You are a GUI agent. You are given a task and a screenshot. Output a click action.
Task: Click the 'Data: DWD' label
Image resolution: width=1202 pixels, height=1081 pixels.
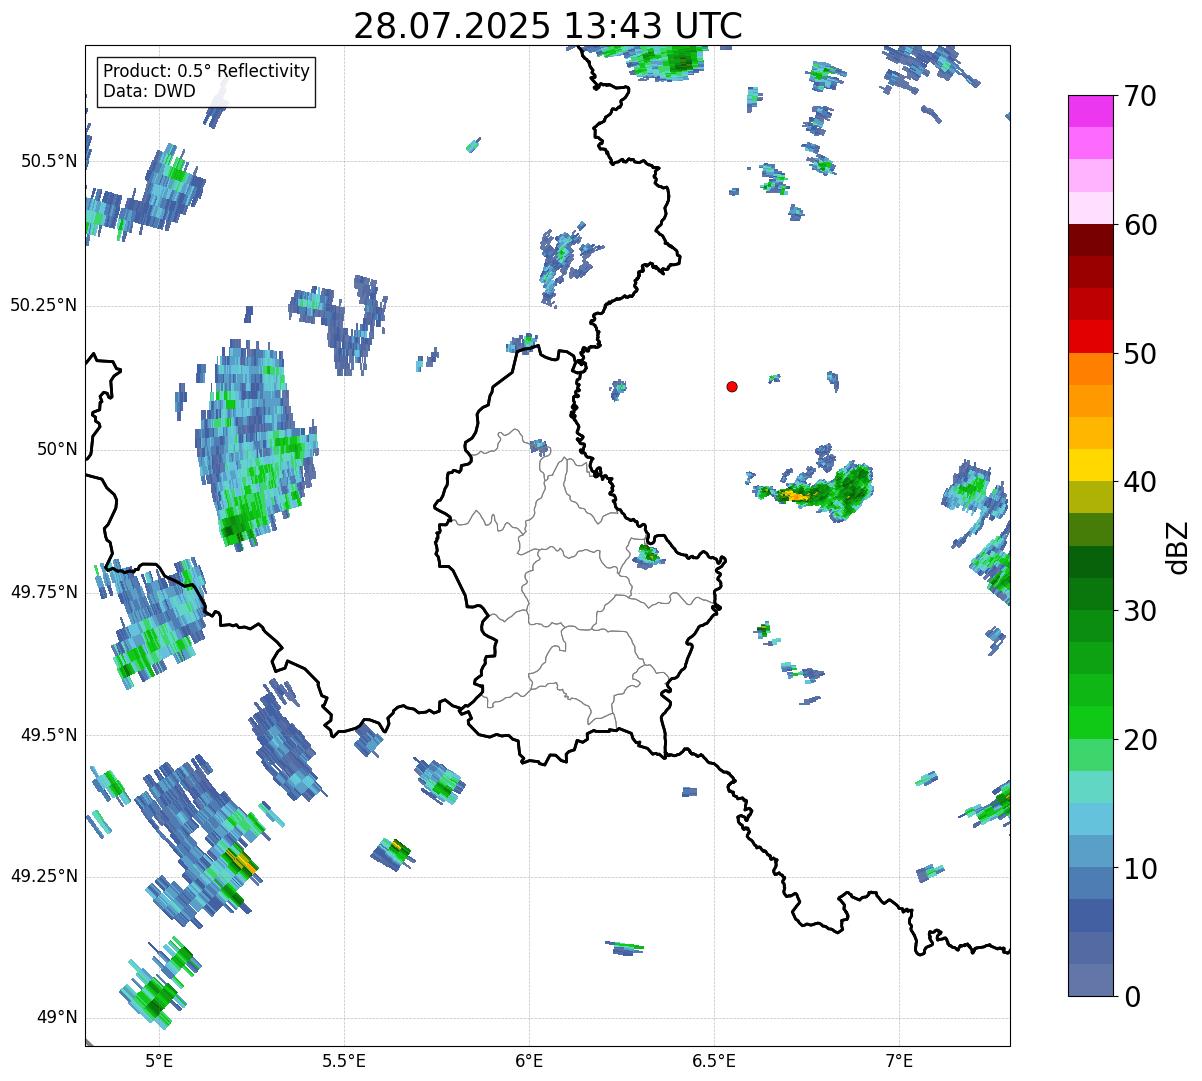(x=149, y=91)
